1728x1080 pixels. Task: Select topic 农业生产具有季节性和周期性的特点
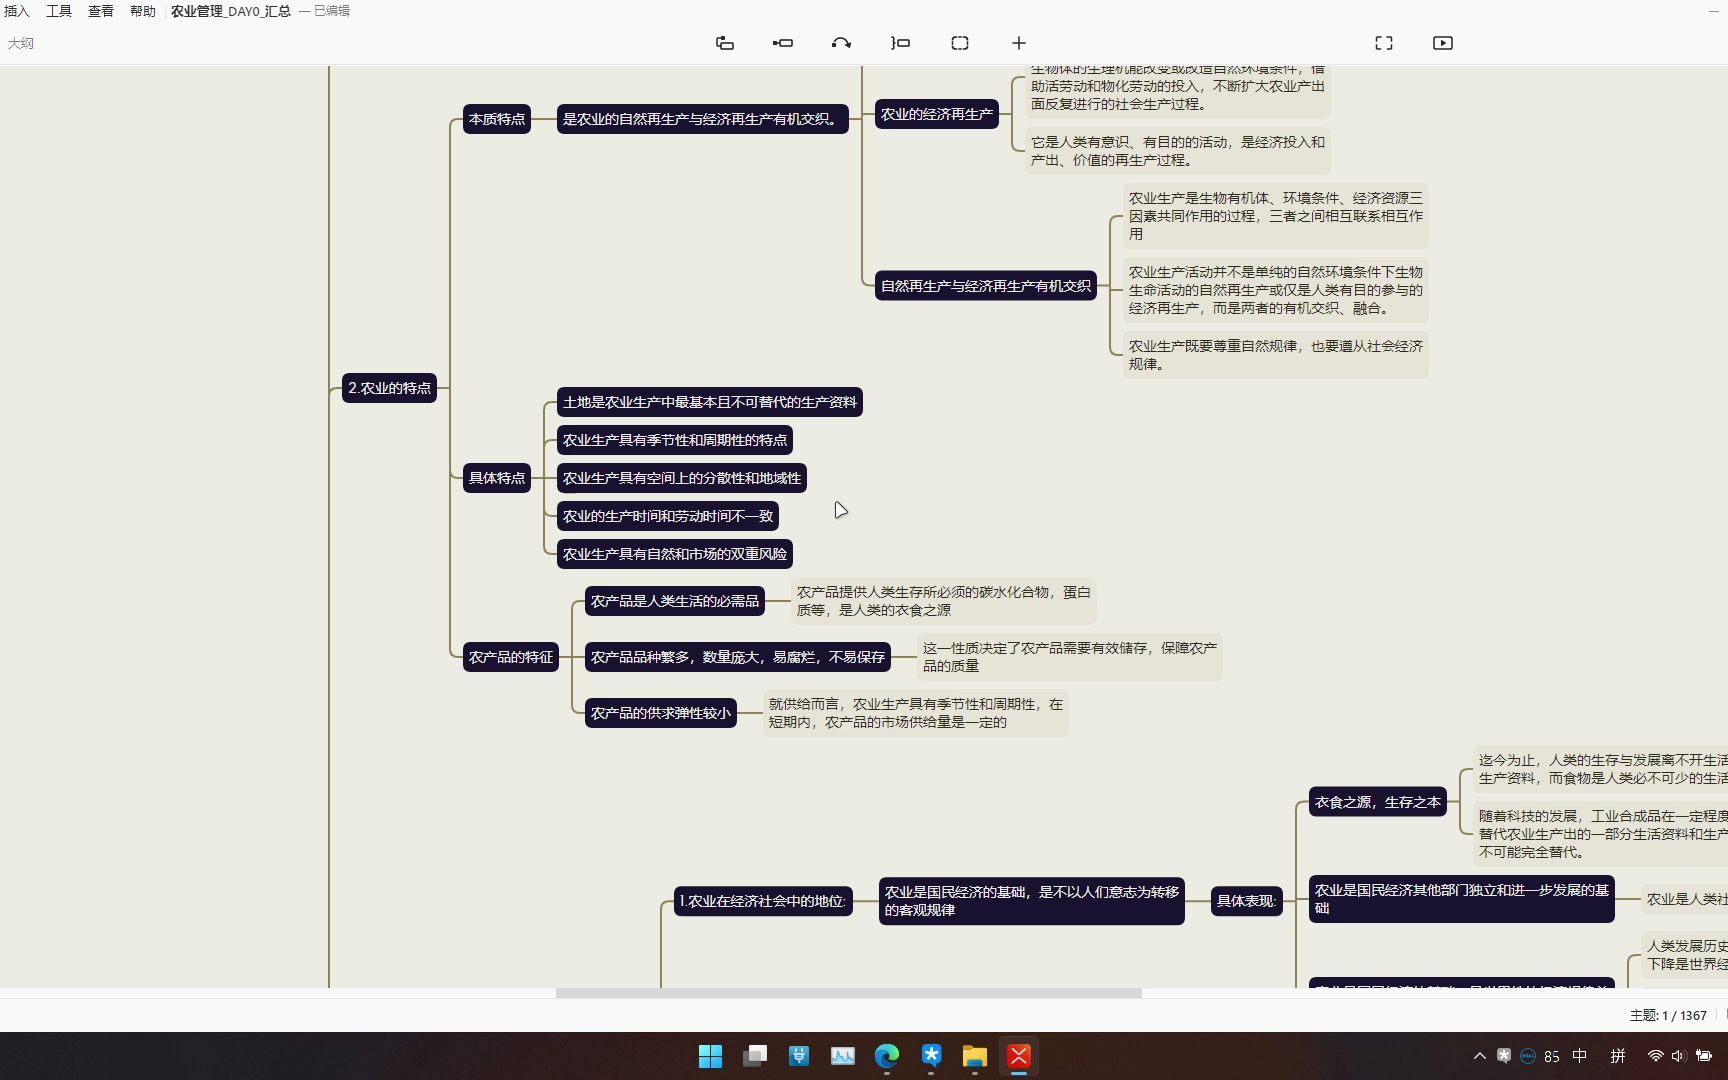coord(675,440)
